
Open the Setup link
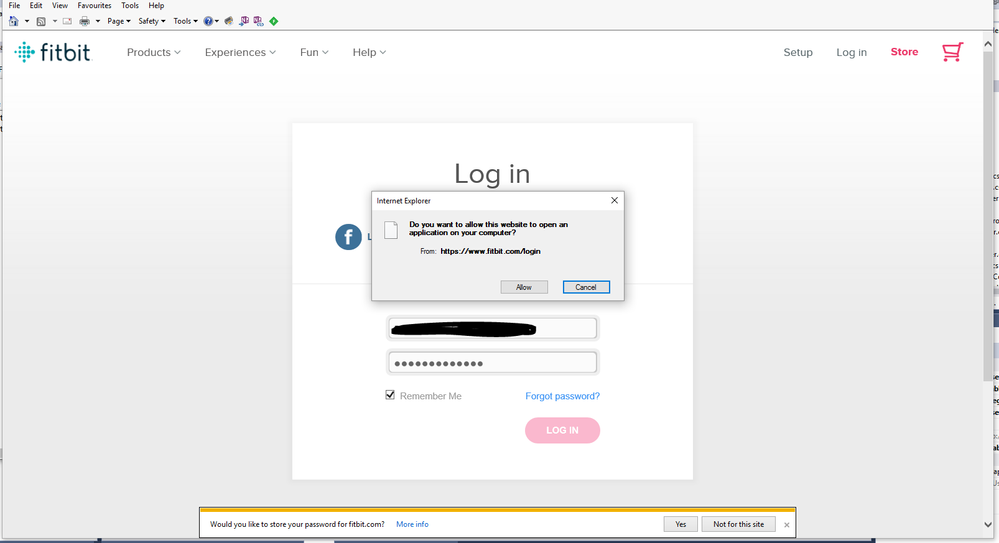pos(798,52)
